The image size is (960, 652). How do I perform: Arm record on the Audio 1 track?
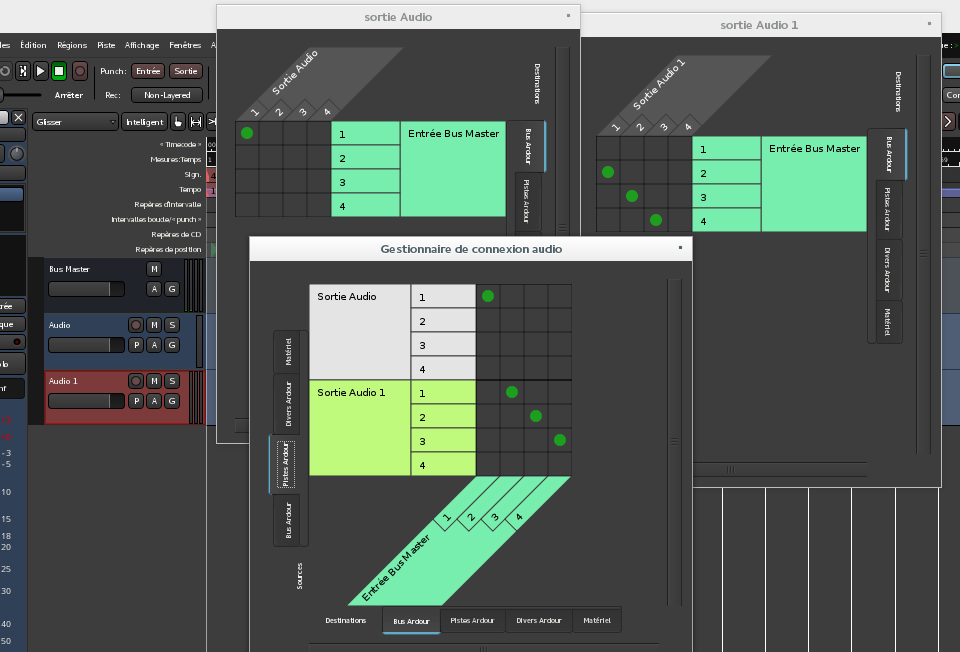[x=136, y=381]
